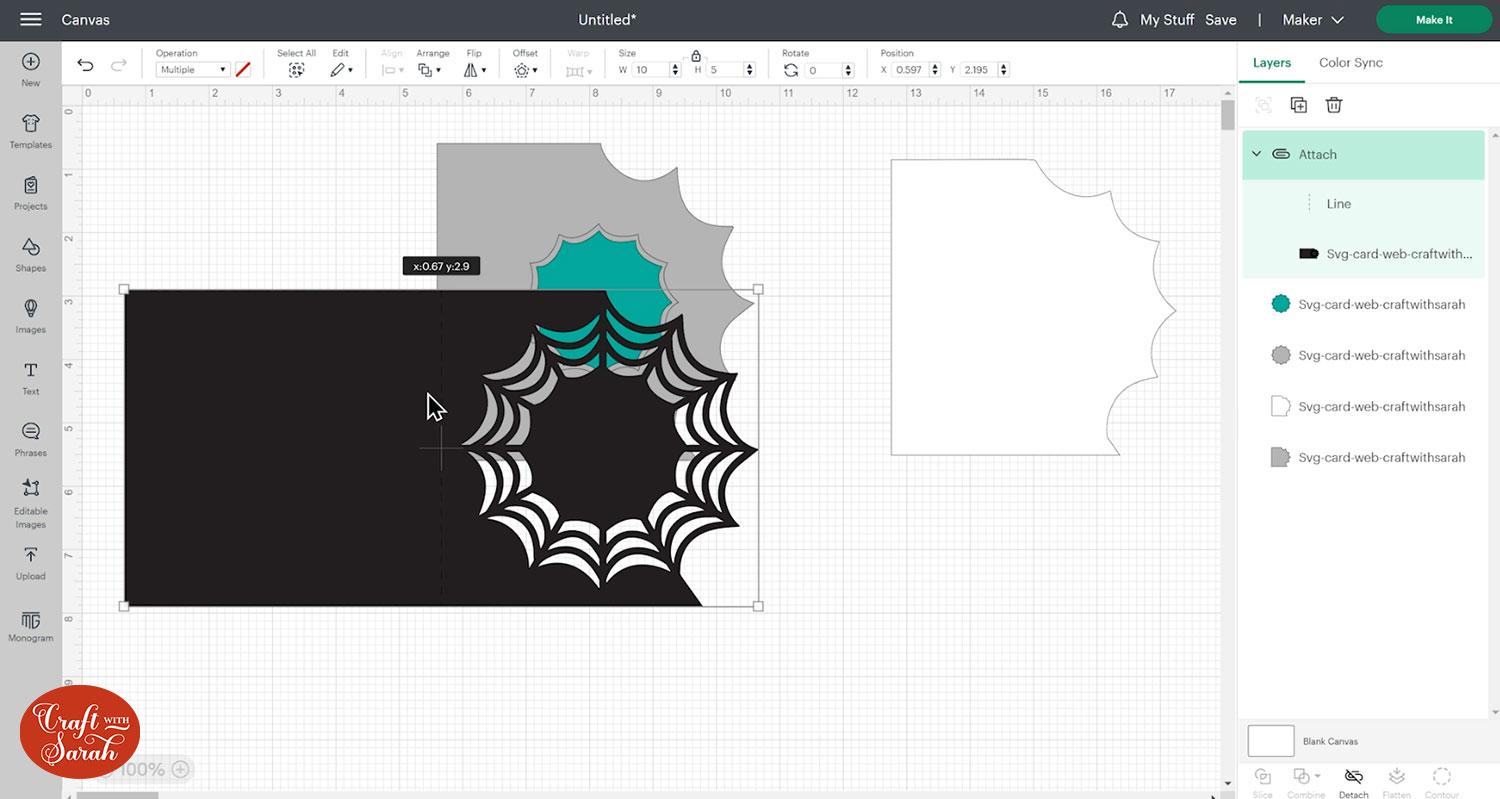
Task: Click the Make It button
Action: click(1434, 20)
